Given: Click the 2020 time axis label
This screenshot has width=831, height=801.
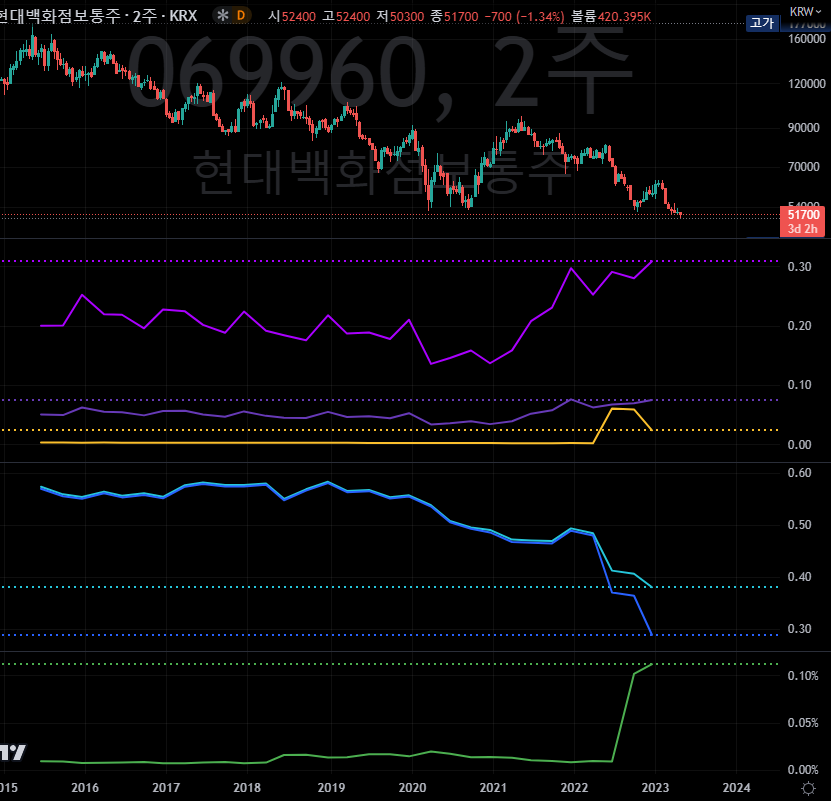Looking at the screenshot, I should [412, 787].
